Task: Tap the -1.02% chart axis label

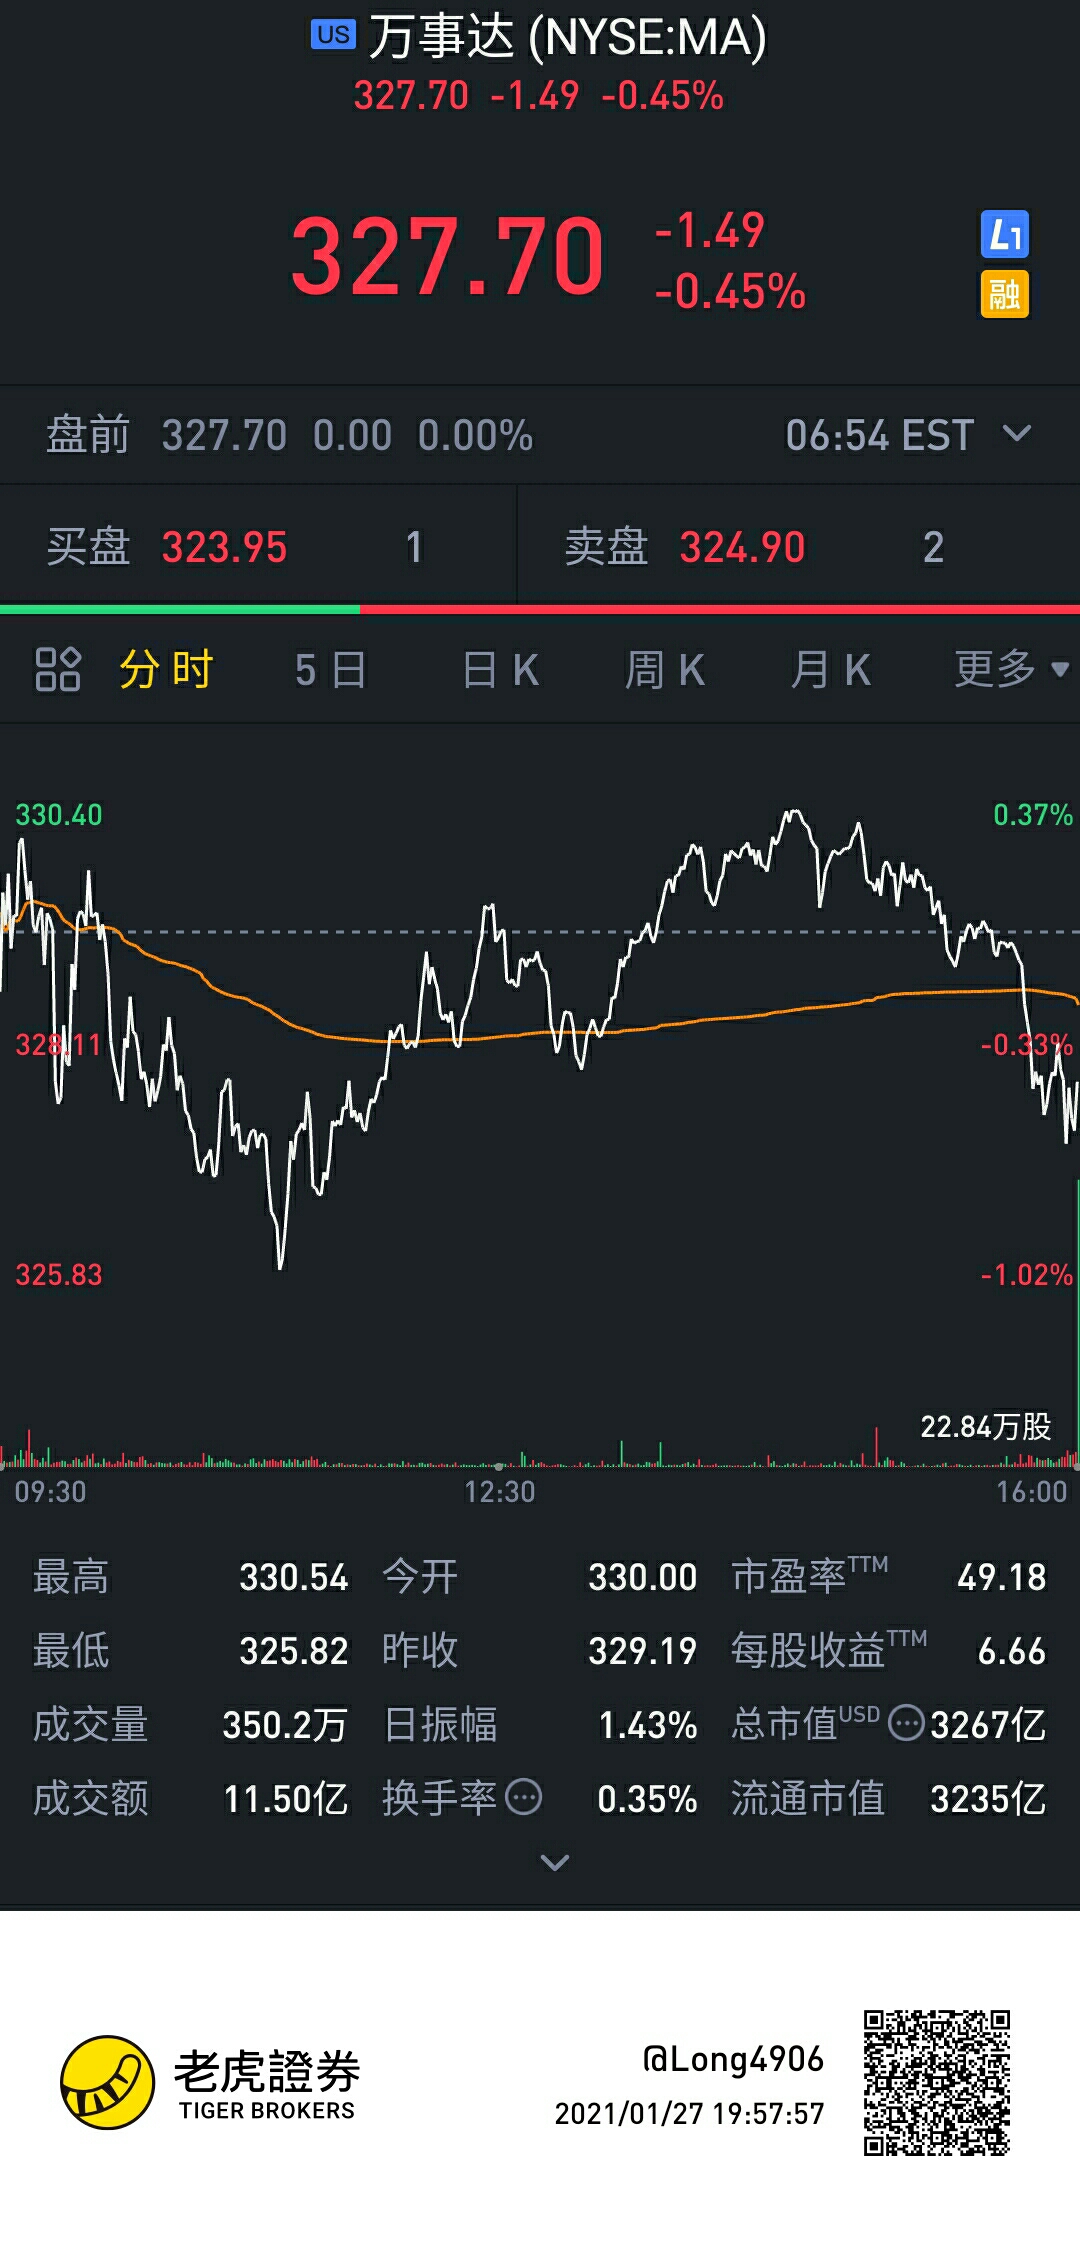Action: click(1027, 1275)
